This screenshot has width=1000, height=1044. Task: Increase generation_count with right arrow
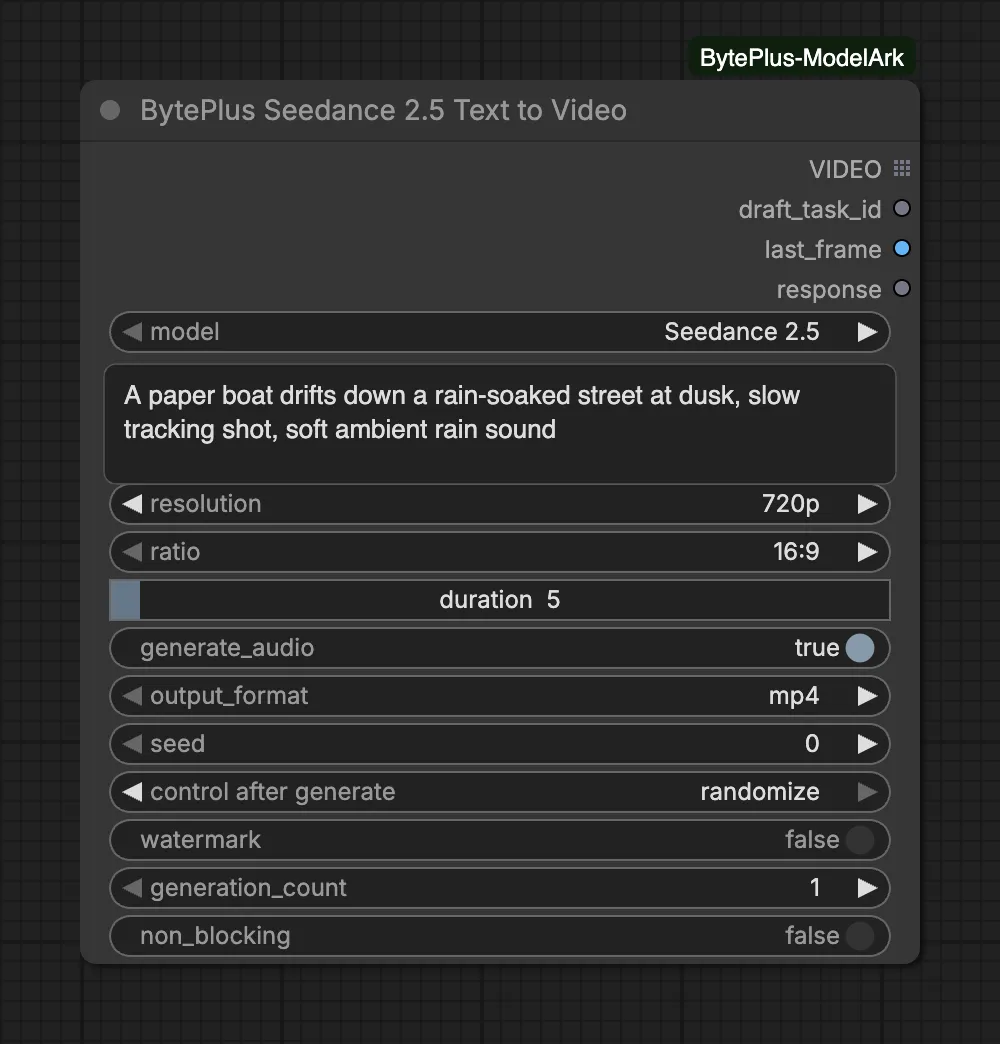[867, 888]
